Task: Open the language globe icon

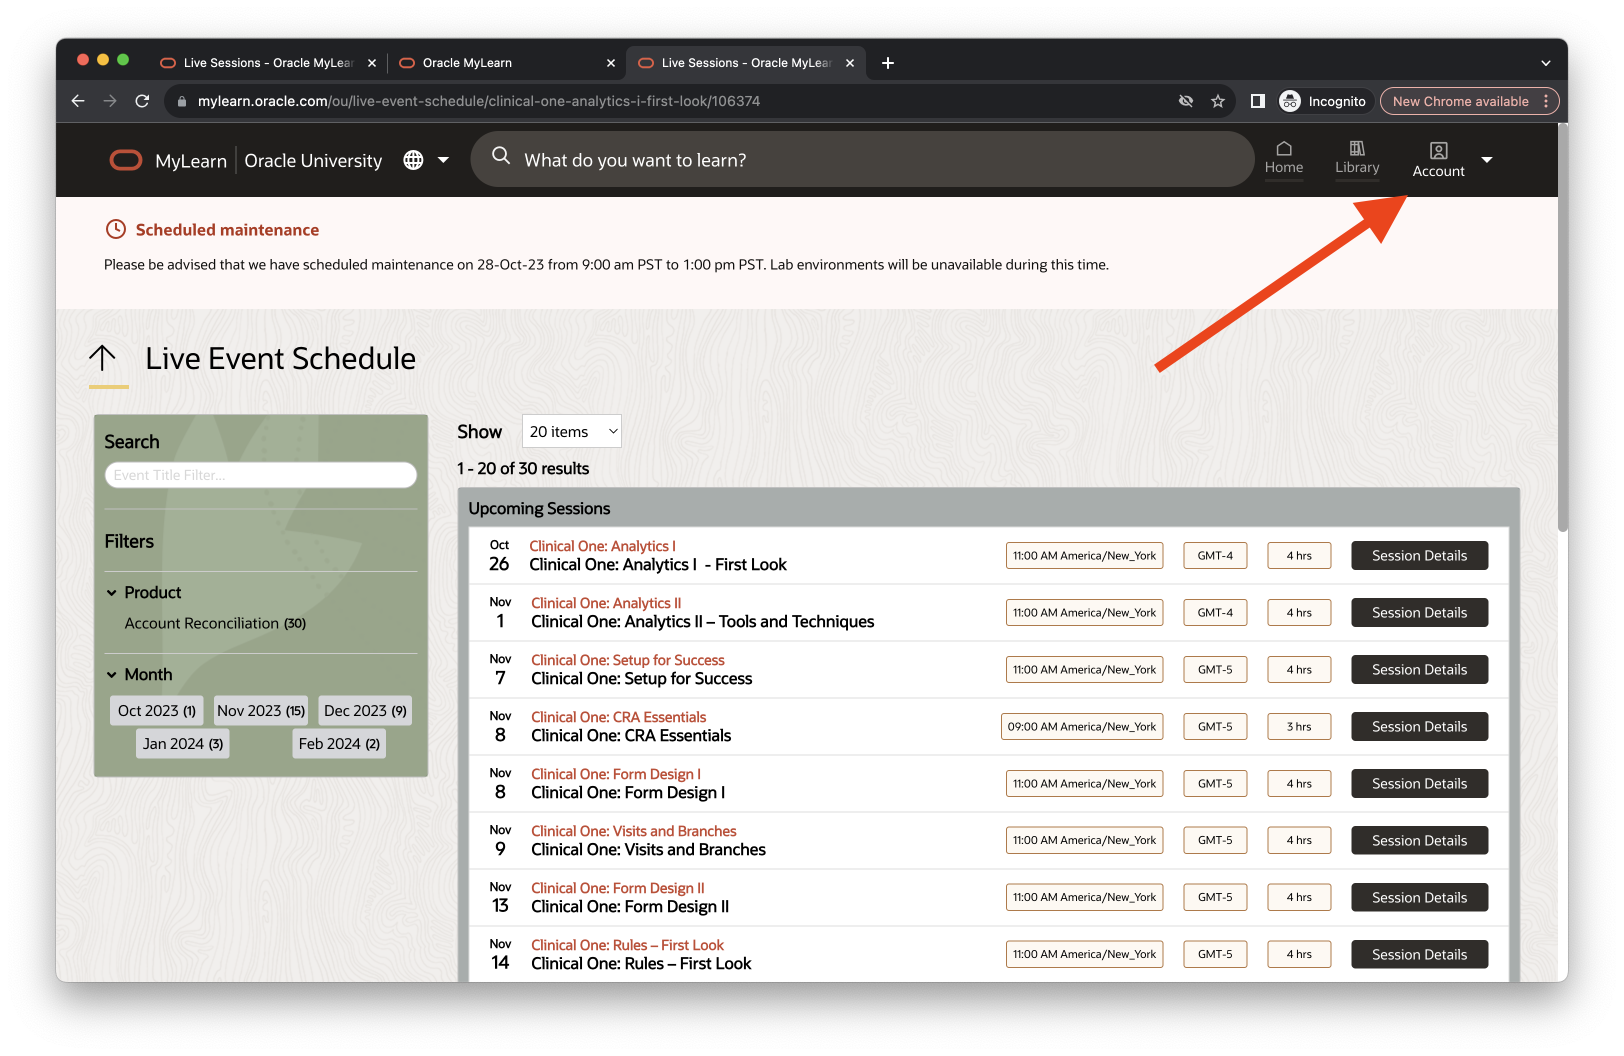Action: click(413, 160)
